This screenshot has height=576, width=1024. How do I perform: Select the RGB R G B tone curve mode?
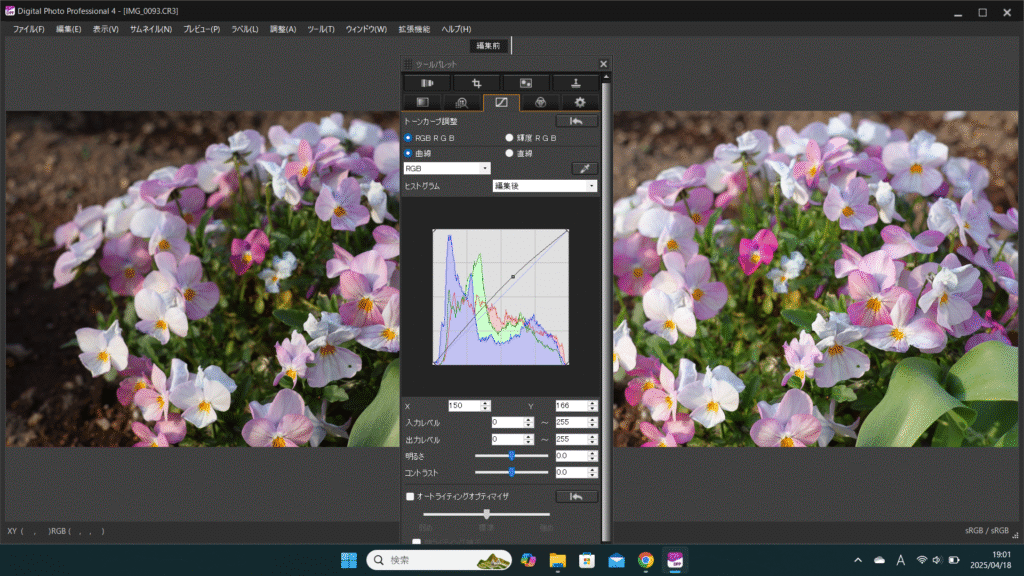click(x=408, y=138)
